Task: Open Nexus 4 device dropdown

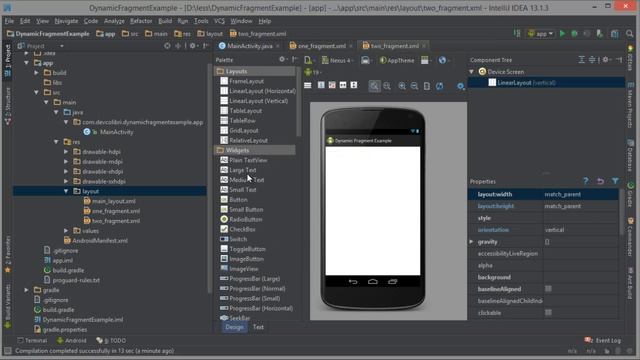Action: click(x=337, y=60)
